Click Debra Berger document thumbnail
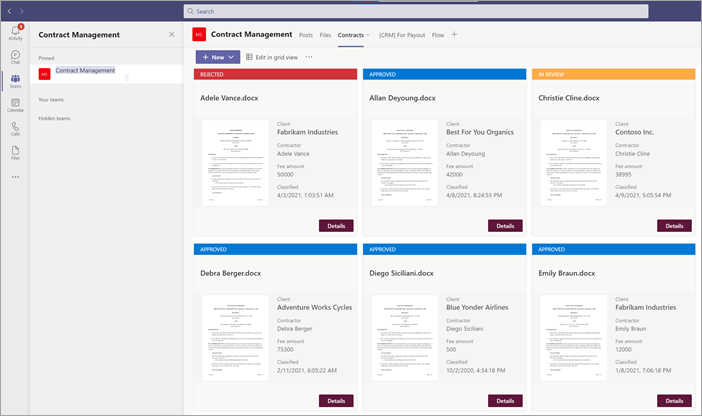The width and height of the screenshot is (702, 416). coord(235,338)
